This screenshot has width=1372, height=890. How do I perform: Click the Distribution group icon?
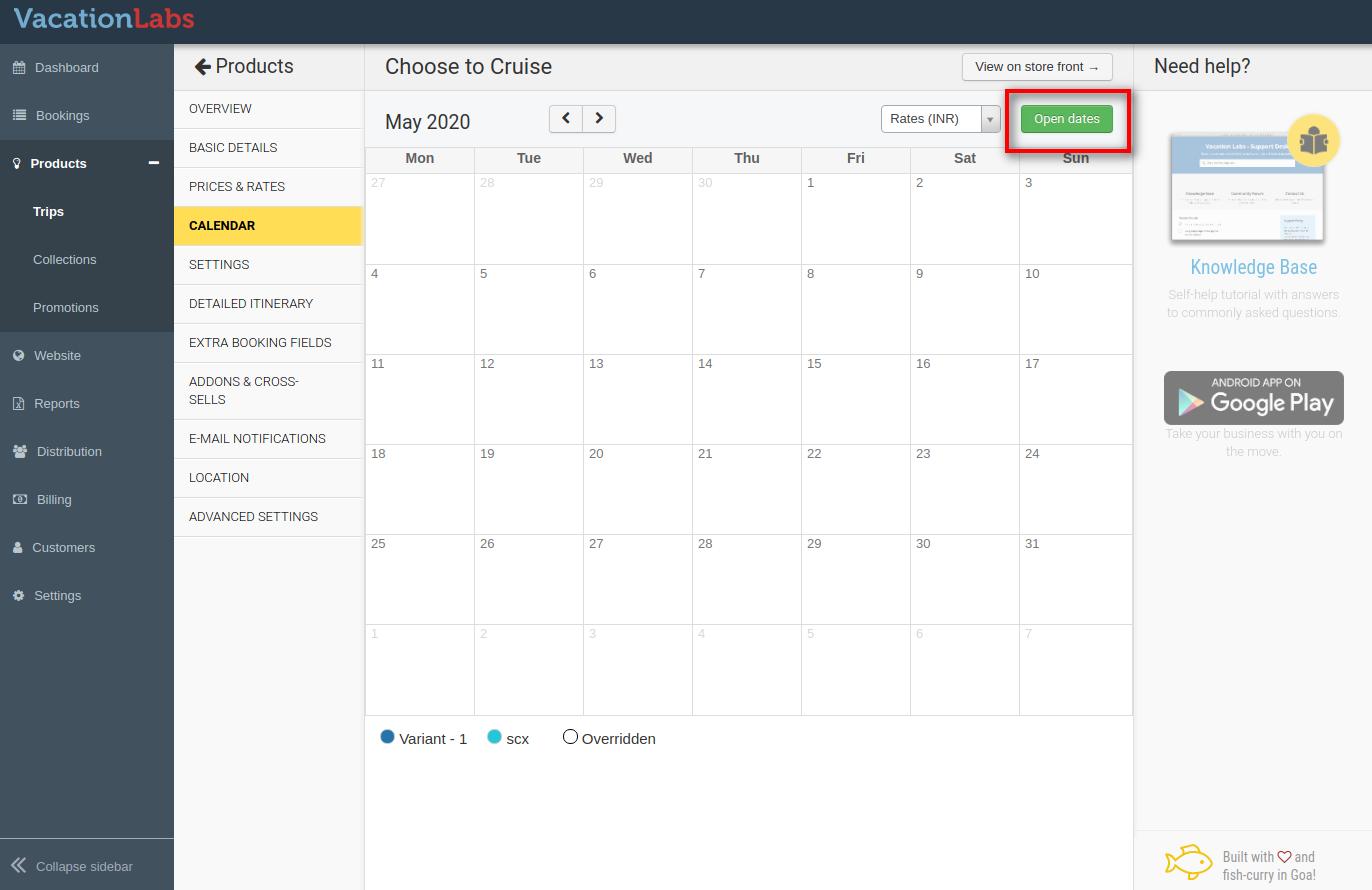pyautogui.click(x=20, y=452)
